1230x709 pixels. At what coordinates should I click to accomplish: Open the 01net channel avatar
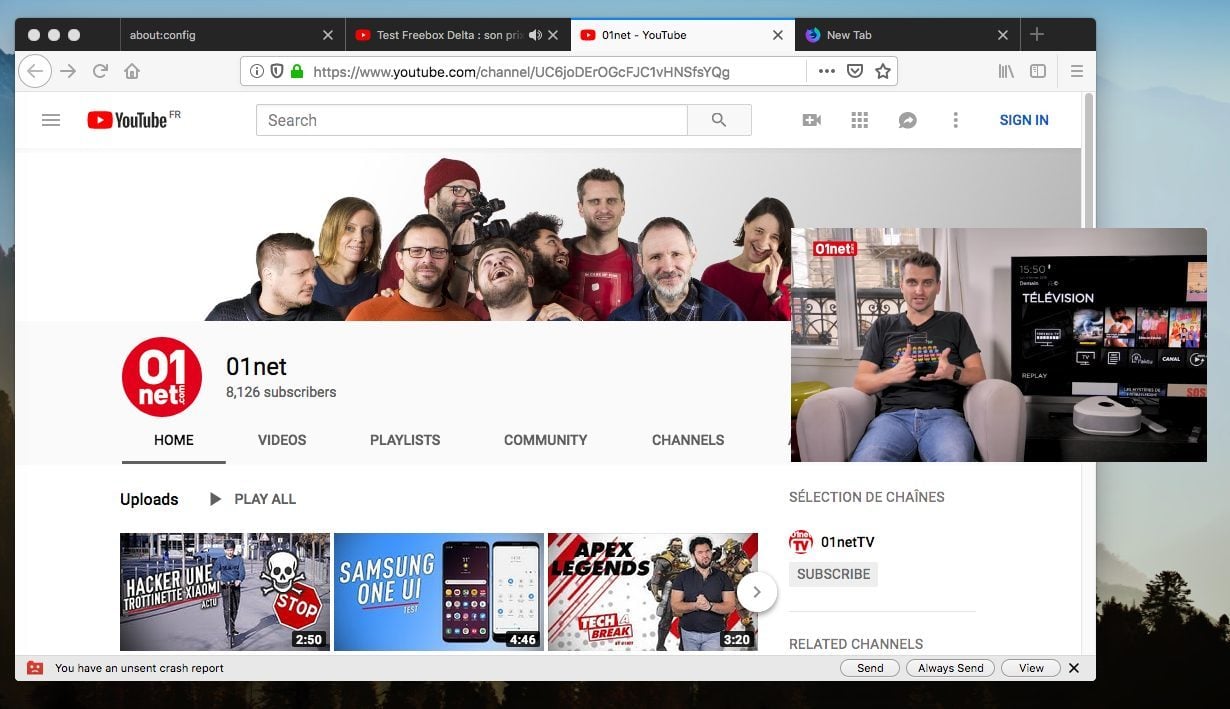coord(162,376)
